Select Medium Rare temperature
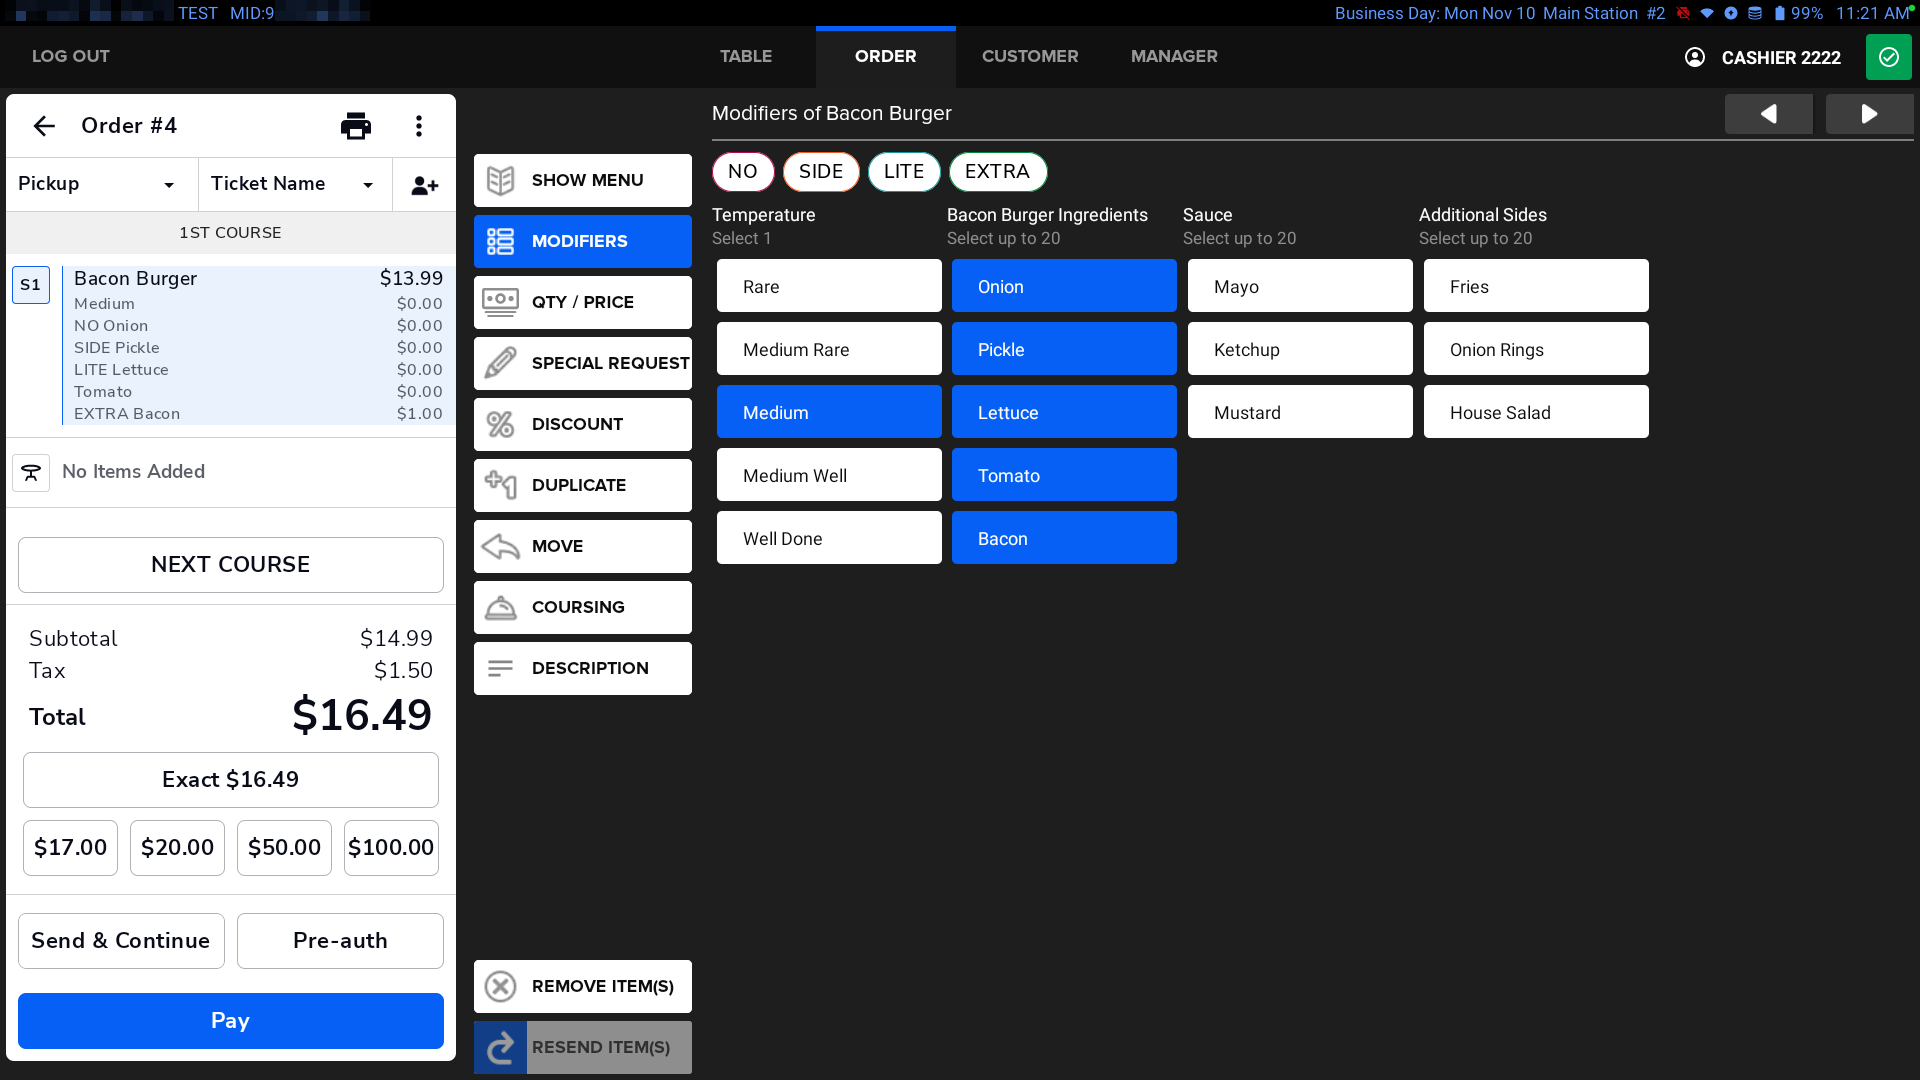The image size is (1920, 1080). [828, 350]
